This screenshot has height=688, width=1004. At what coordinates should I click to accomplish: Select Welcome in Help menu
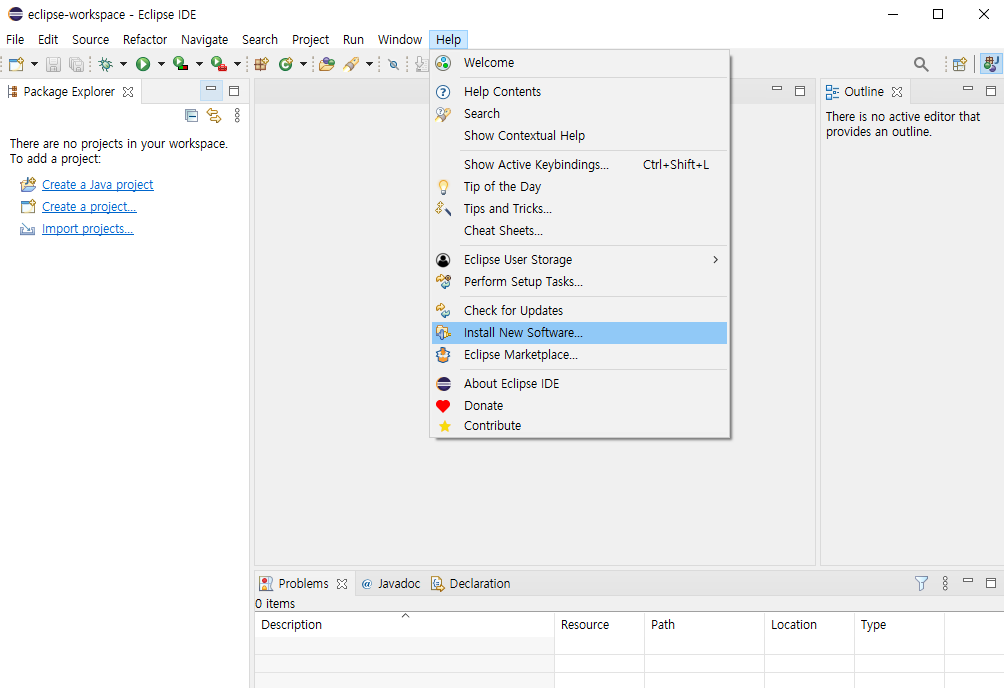click(x=579, y=63)
